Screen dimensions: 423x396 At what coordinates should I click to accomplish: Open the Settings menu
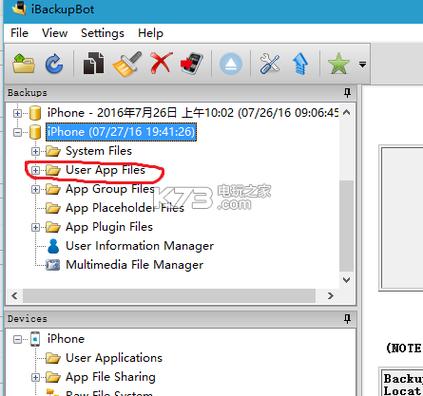pos(102,33)
